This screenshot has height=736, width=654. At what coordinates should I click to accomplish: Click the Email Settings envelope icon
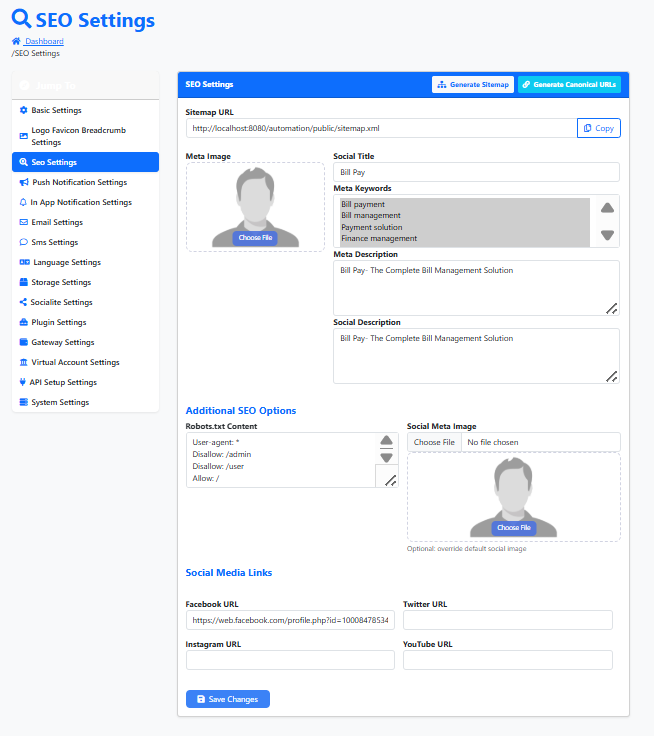23,222
